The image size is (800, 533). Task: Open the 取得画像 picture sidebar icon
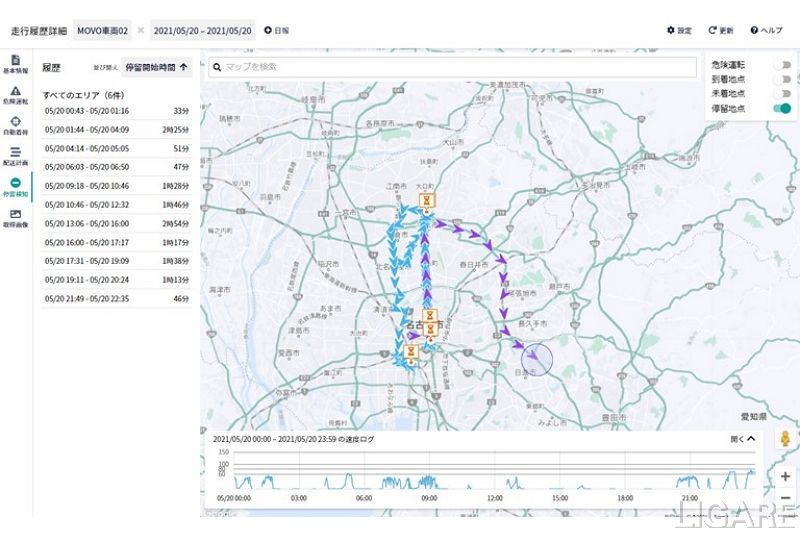coord(15,218)
